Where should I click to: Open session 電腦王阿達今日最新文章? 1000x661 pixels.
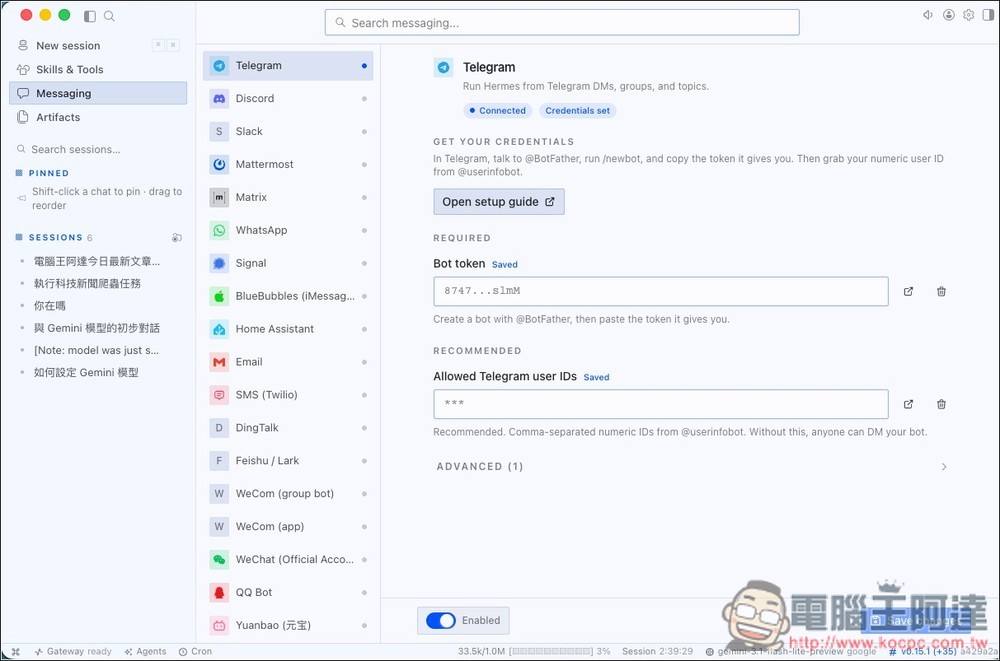click(98, 261)
